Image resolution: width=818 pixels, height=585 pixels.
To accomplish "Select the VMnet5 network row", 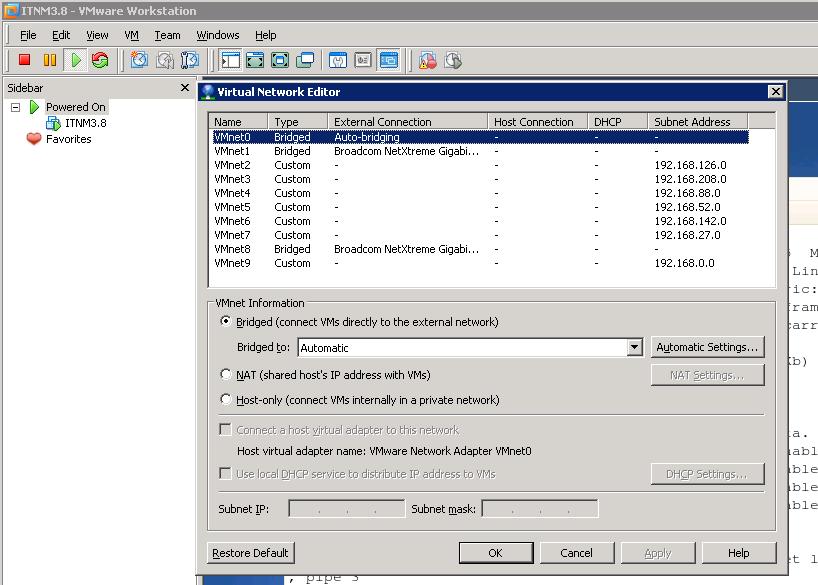I will pyautogui.click(x=480, y=207).
